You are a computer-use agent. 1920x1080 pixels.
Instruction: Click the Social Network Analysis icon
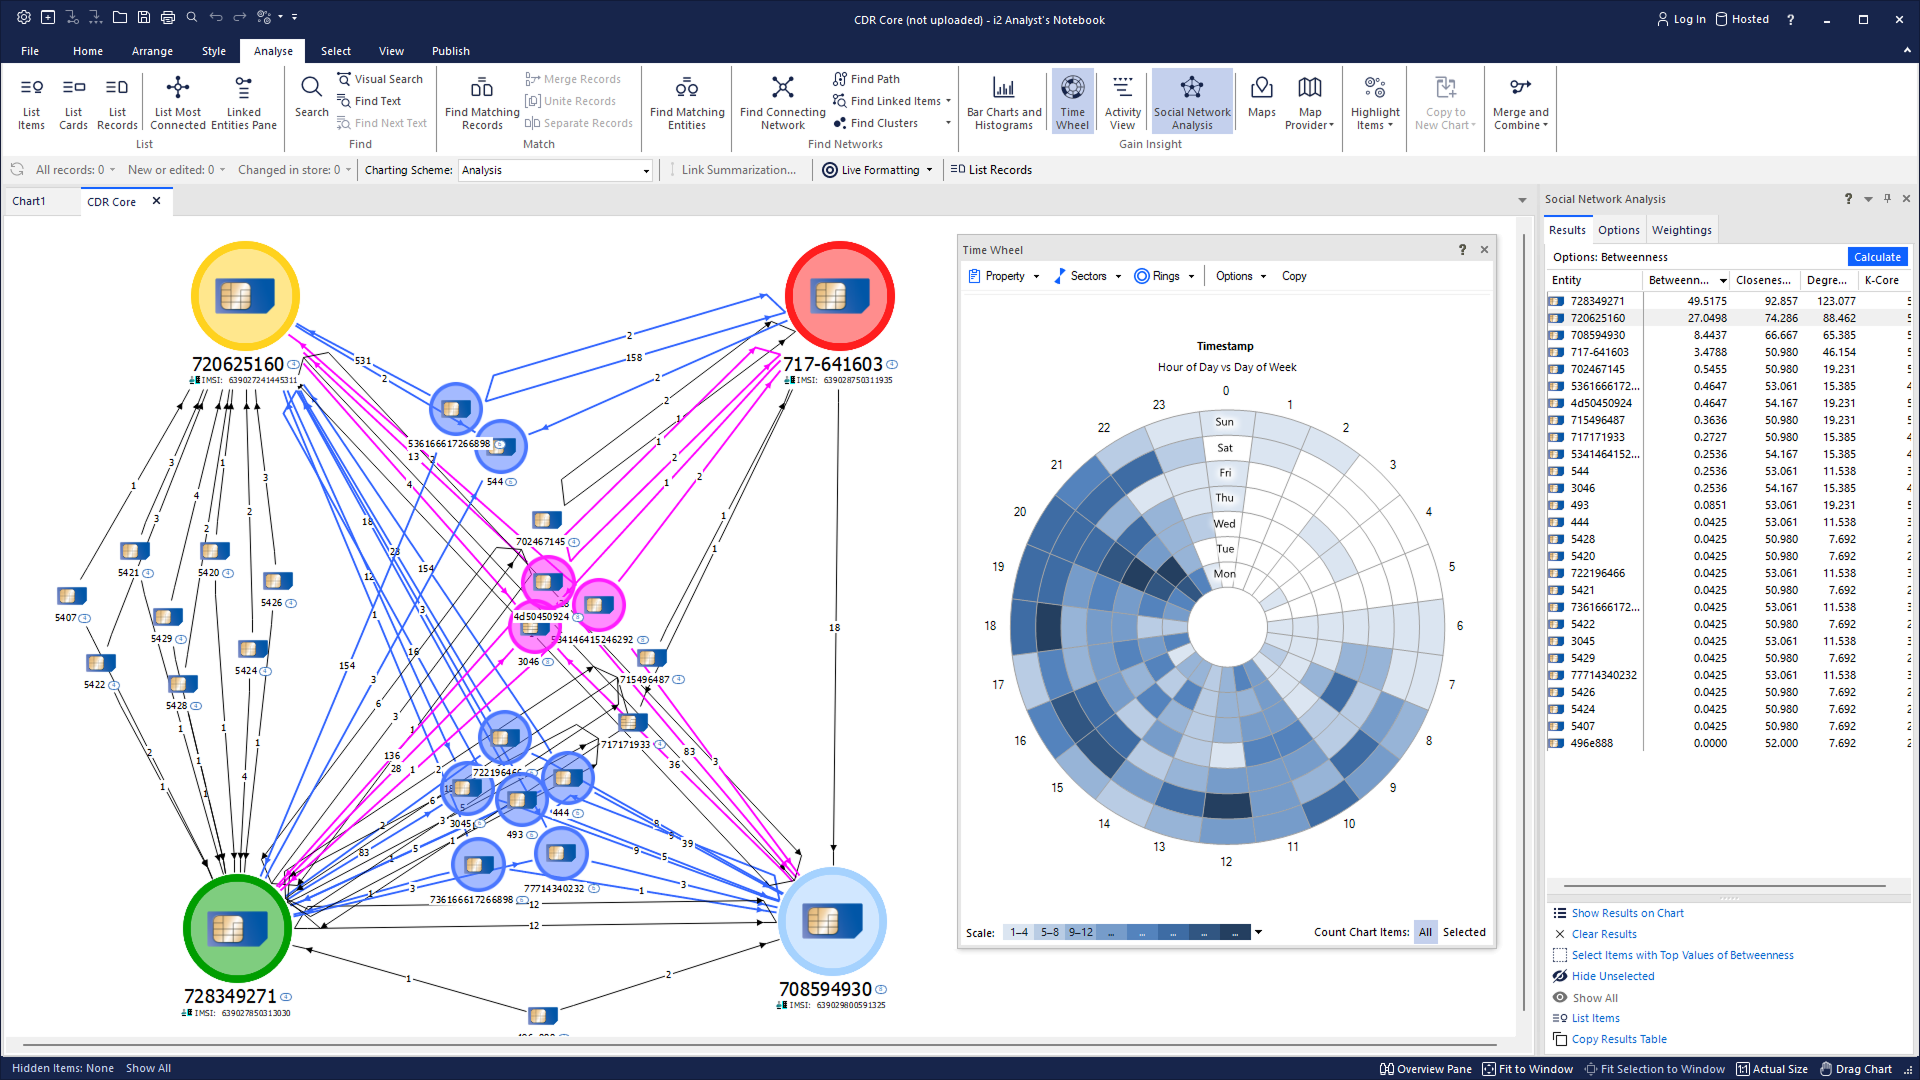click(x=1191, y=89)
